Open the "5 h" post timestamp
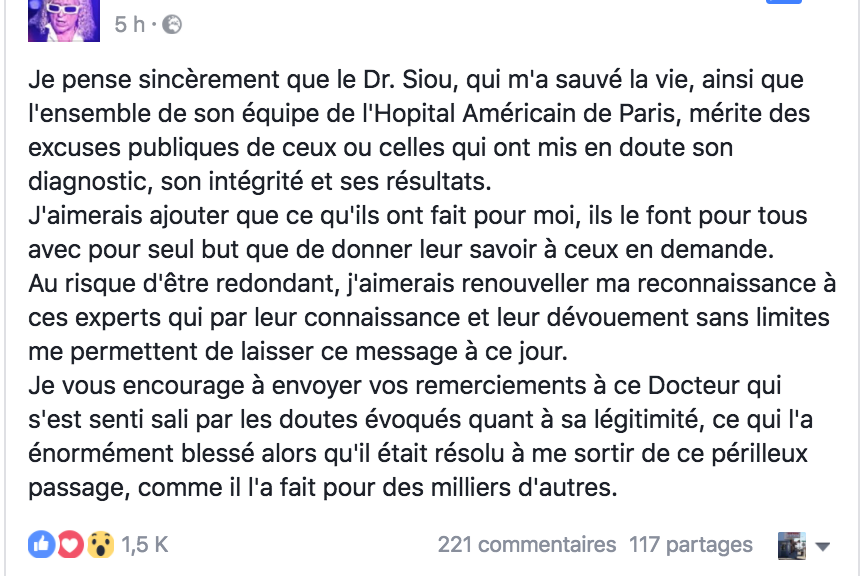This screenshot has height=576, width=868. (130, 25)
